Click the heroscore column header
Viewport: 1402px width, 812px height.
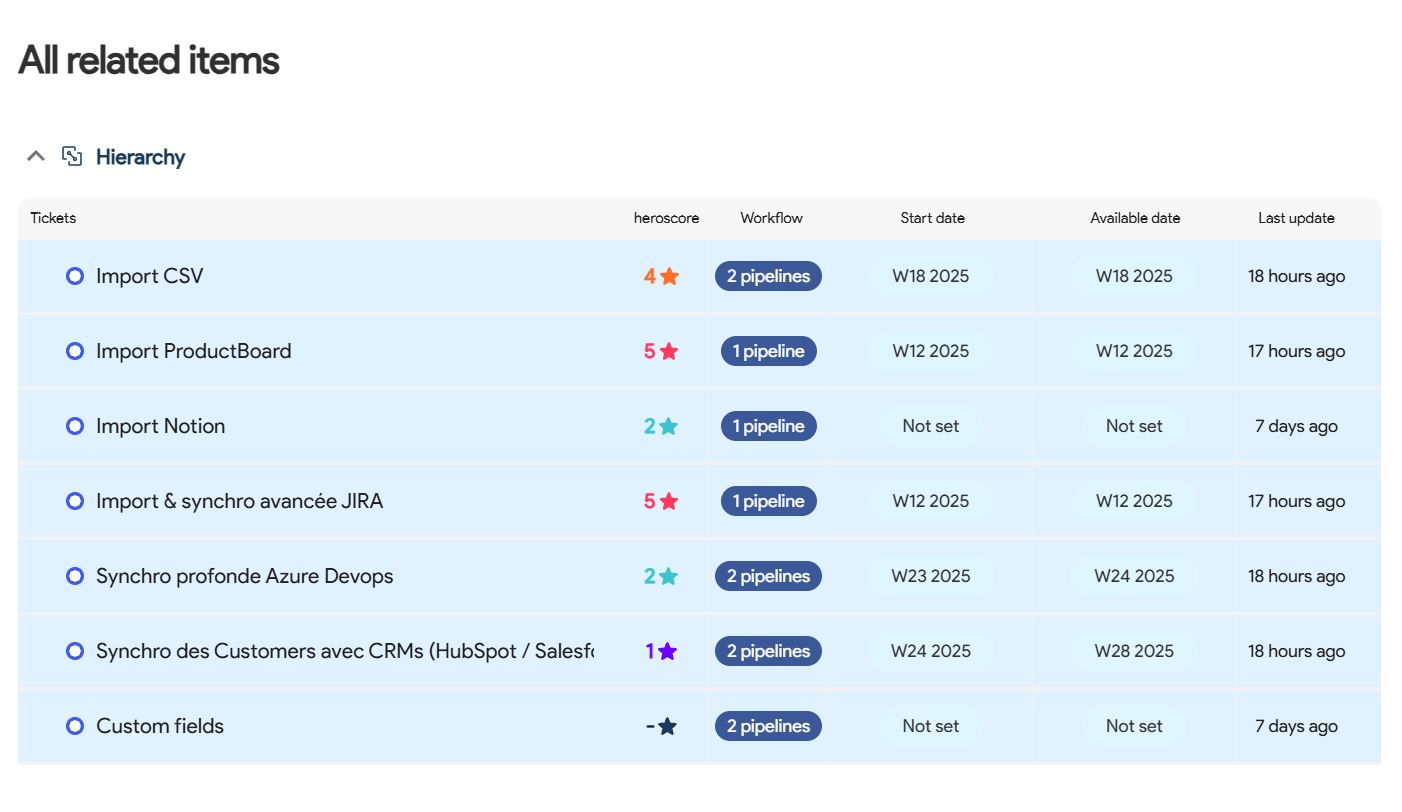[667, 218]
